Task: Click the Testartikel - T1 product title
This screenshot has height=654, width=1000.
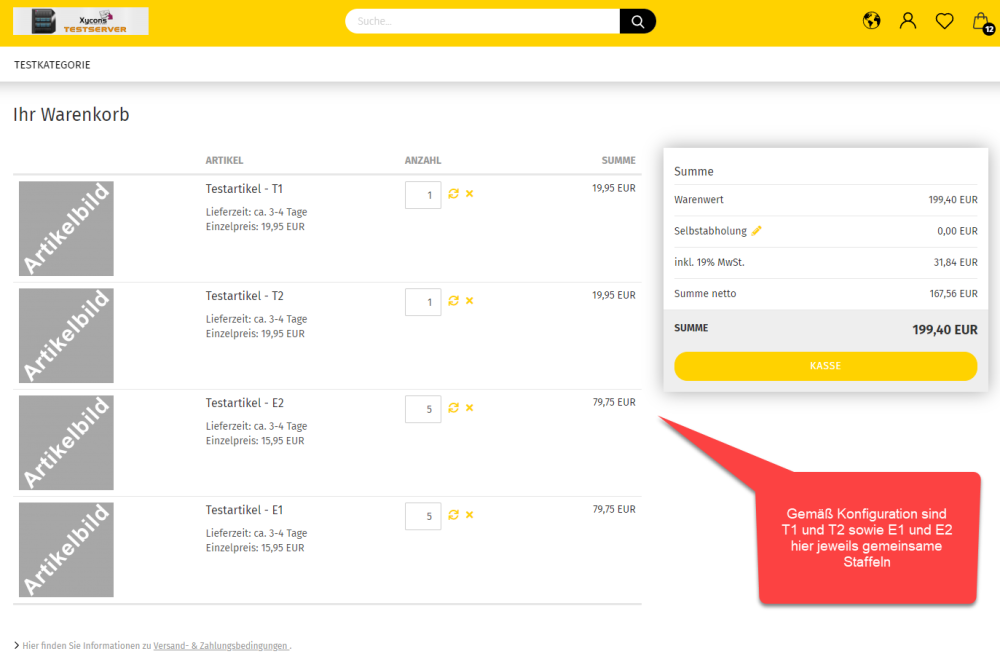Action: click(244, 189)
